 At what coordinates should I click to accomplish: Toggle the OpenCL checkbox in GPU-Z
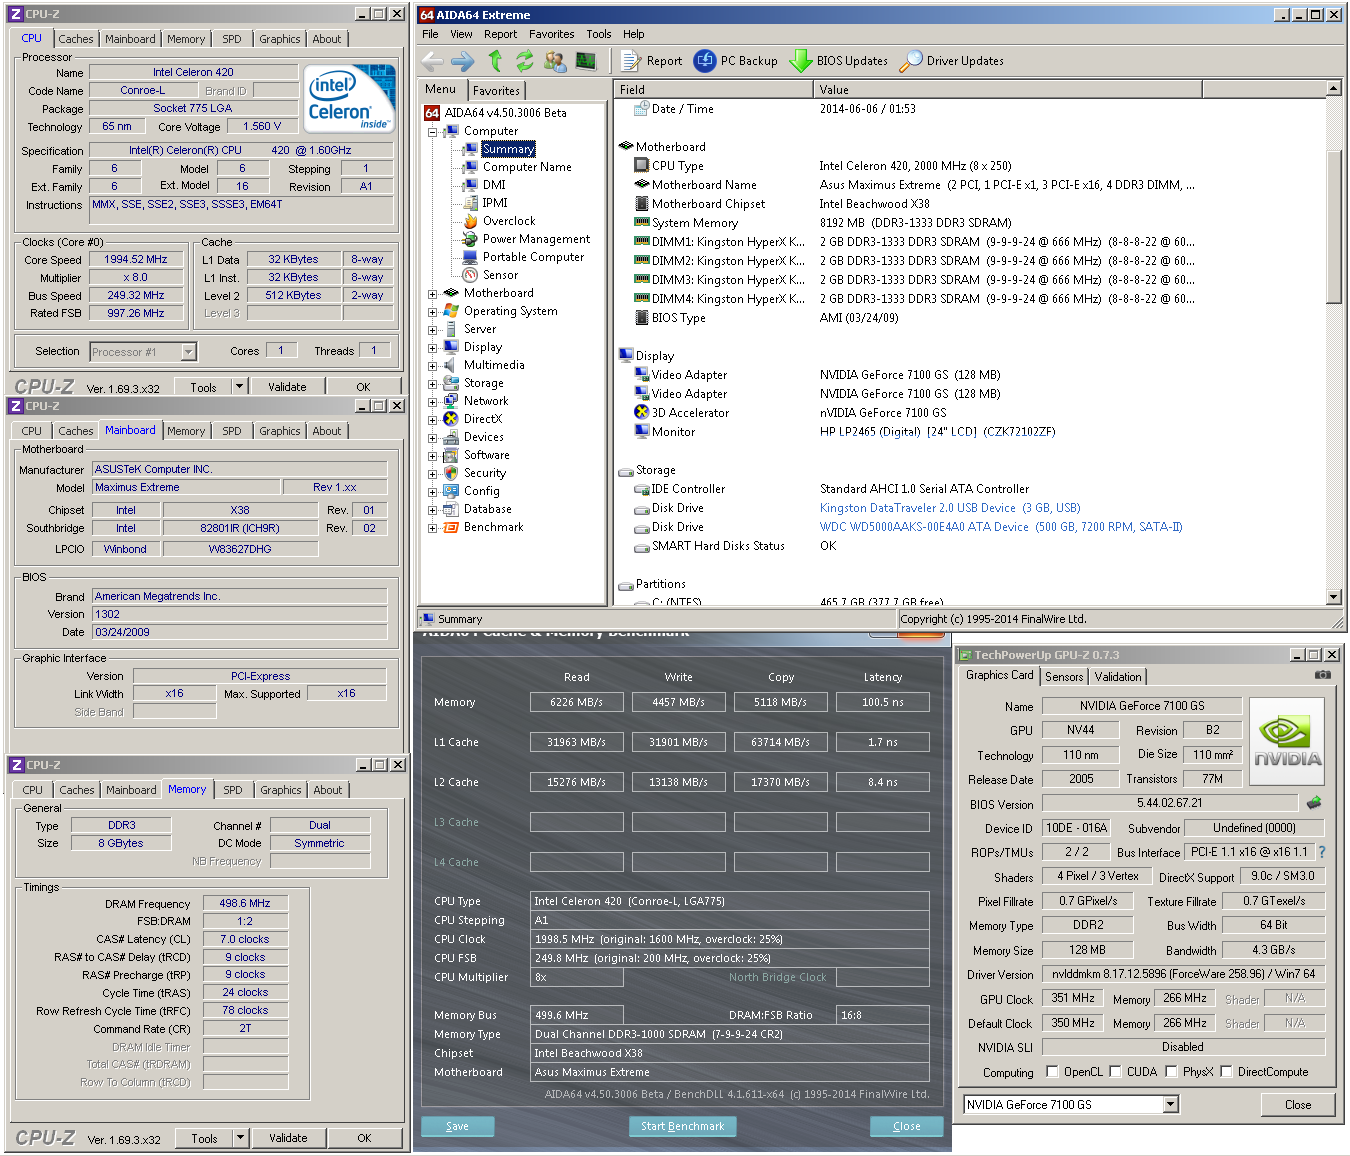click(1052, 1071)
